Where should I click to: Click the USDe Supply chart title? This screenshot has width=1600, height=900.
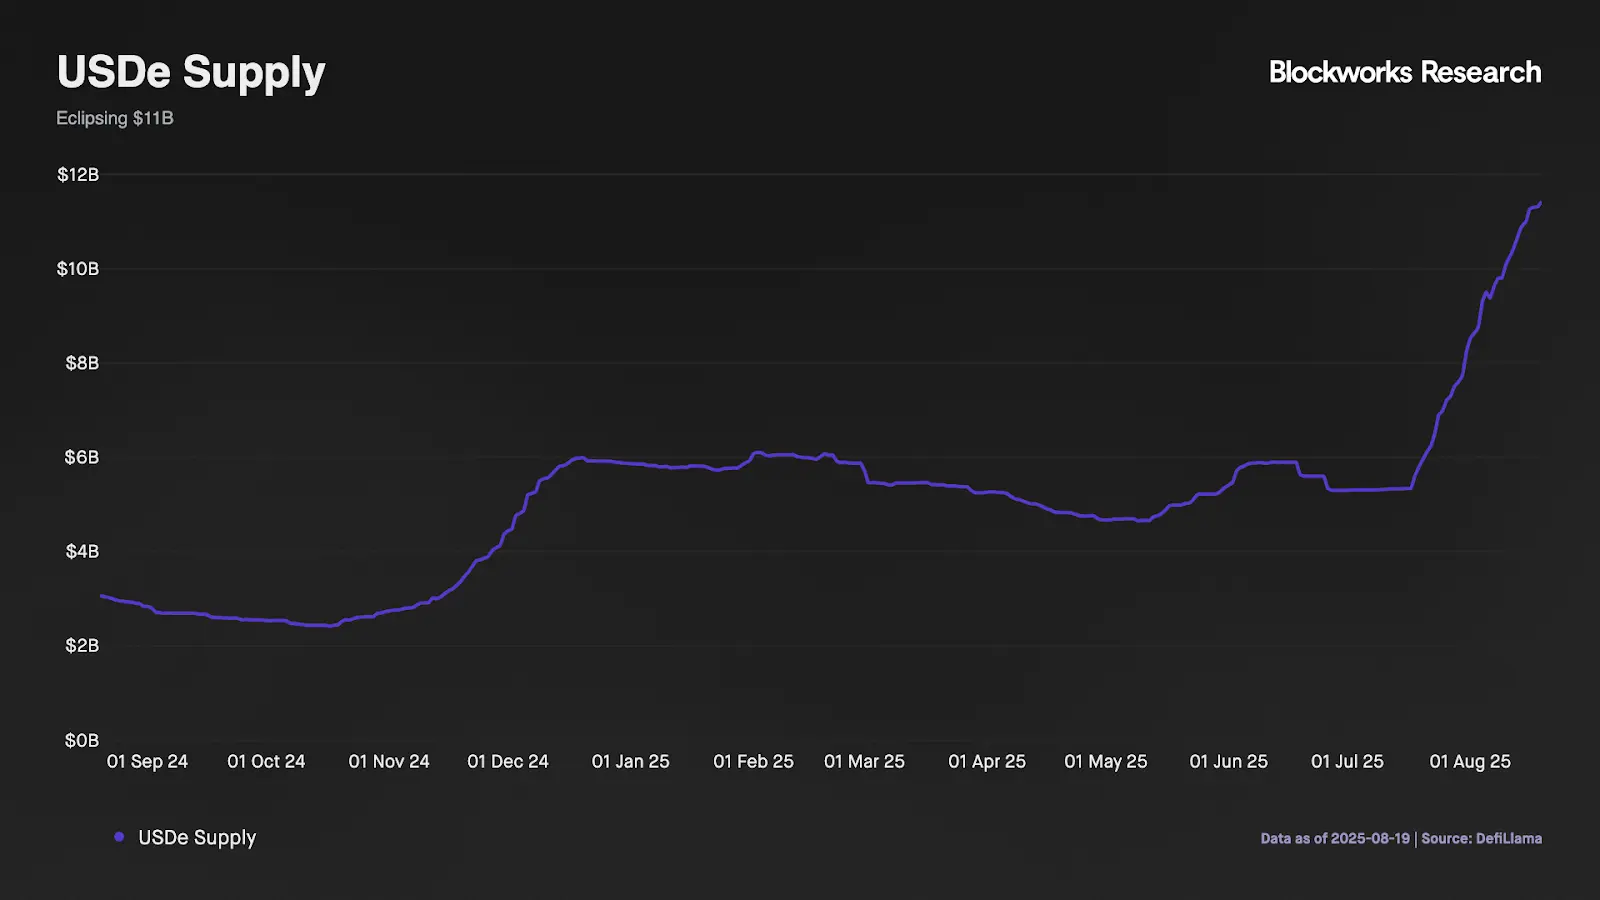click(x=191, y=72)
